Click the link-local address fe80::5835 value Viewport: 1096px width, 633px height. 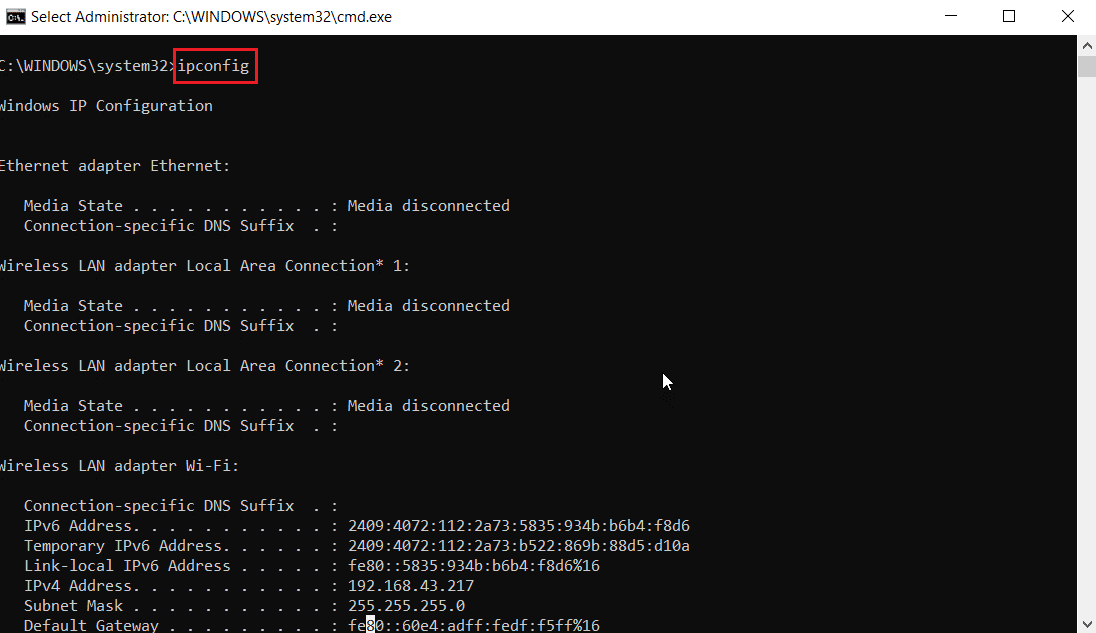click(x=474, y=565)
